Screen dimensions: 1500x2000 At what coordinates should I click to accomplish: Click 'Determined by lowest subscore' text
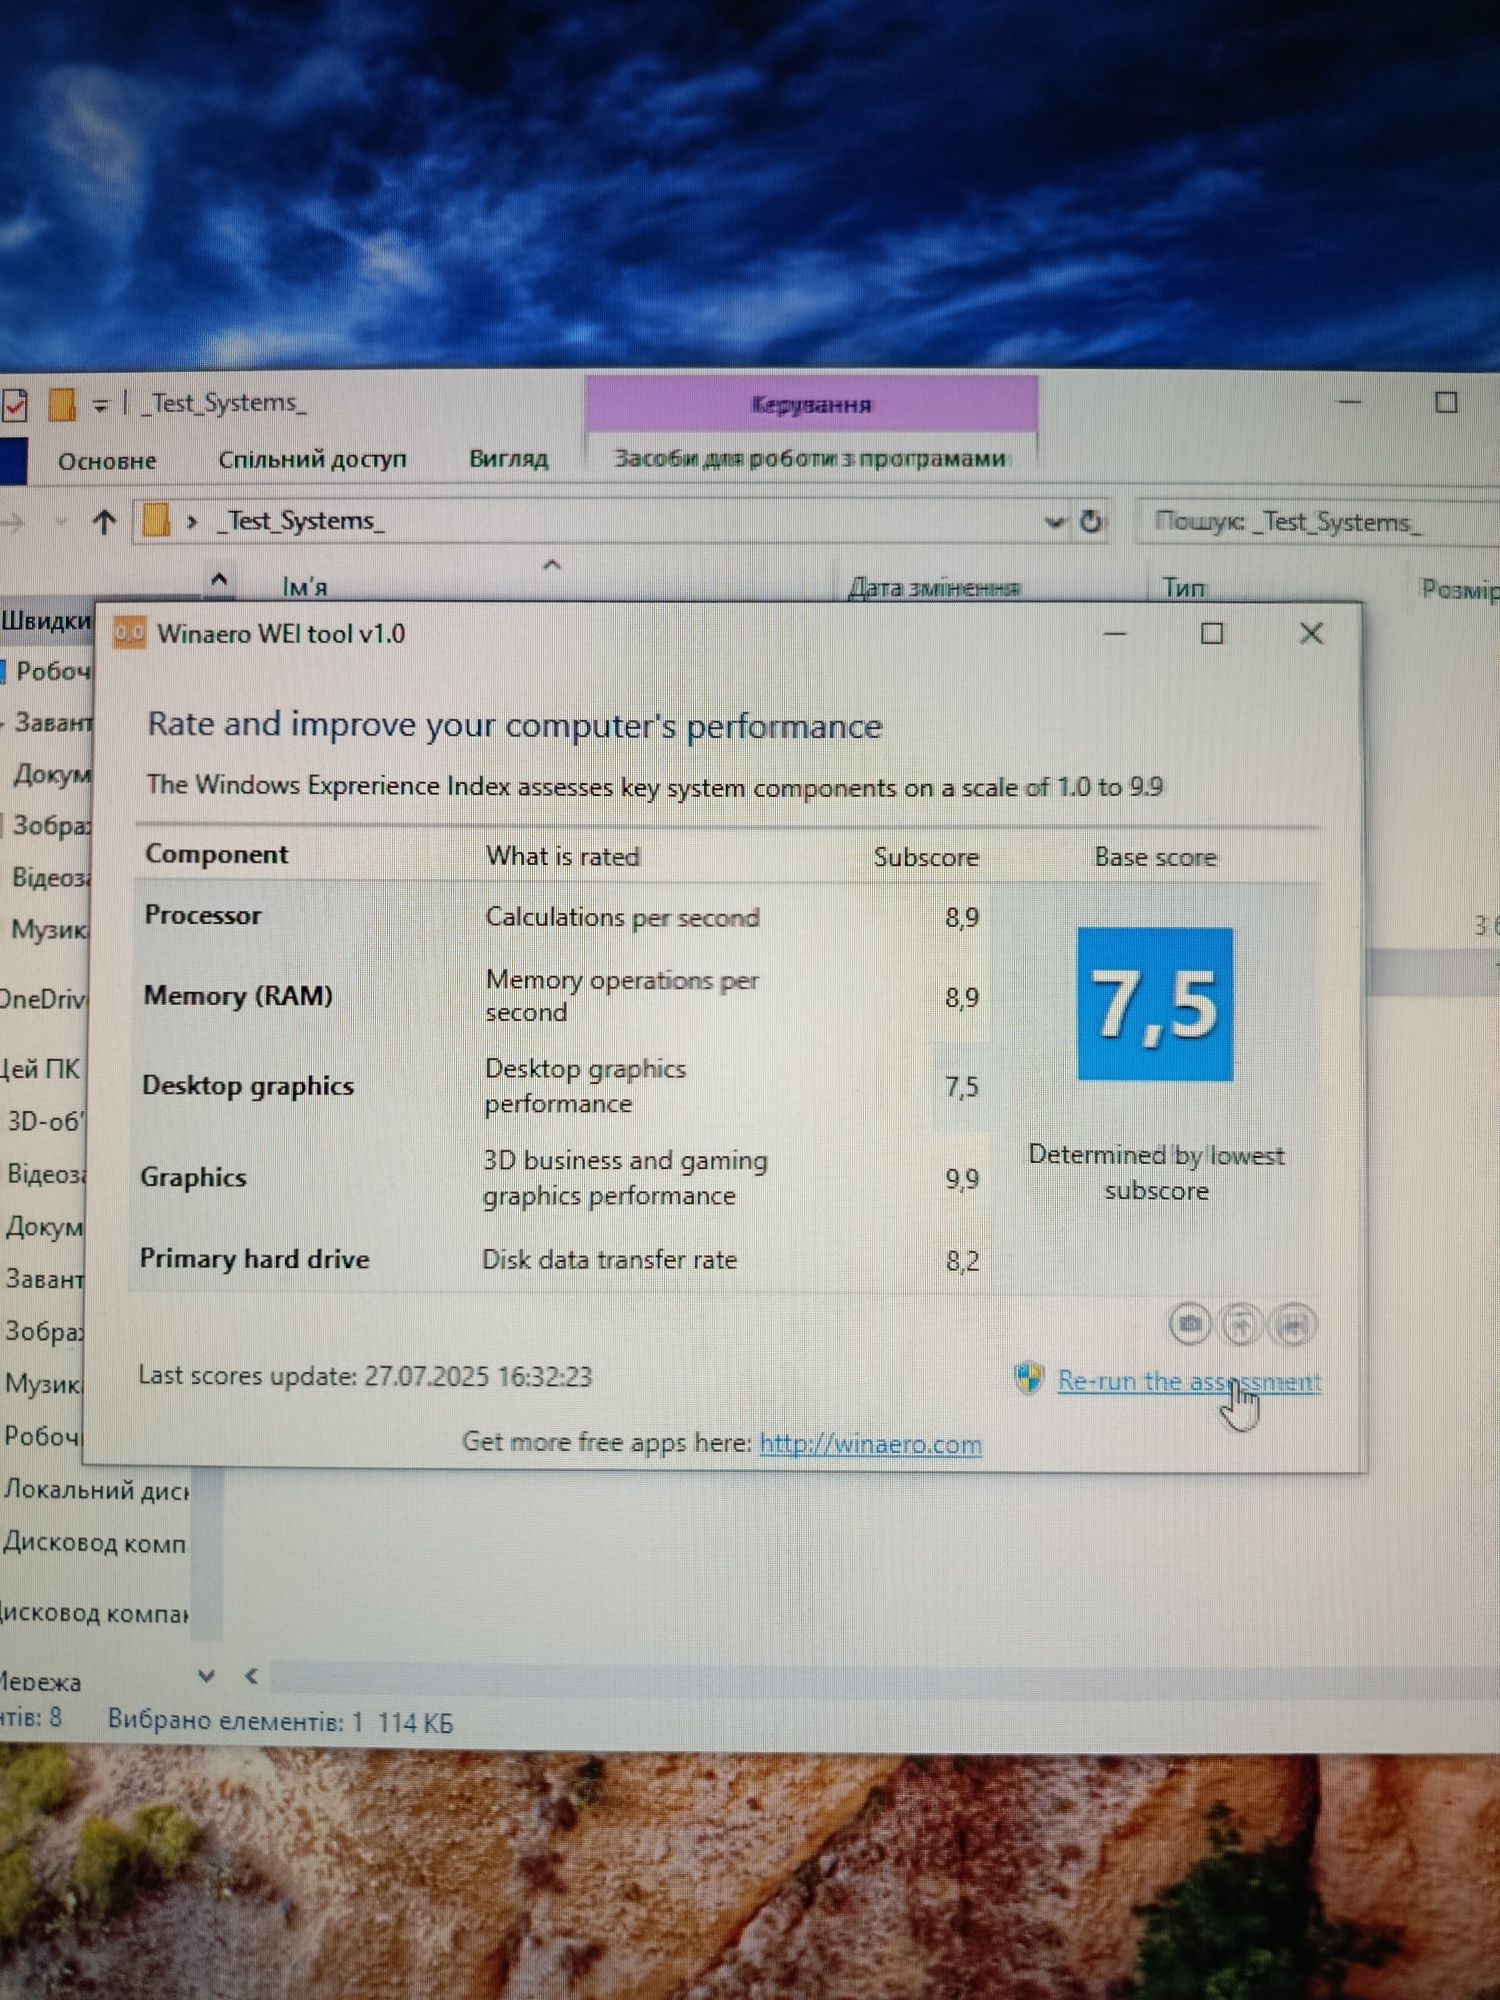(1156, 1173)
